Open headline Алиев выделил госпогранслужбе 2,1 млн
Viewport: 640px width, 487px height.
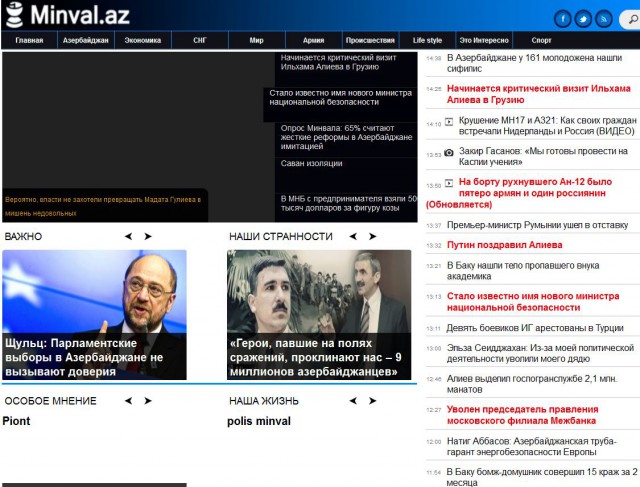(x=531, y=384)
